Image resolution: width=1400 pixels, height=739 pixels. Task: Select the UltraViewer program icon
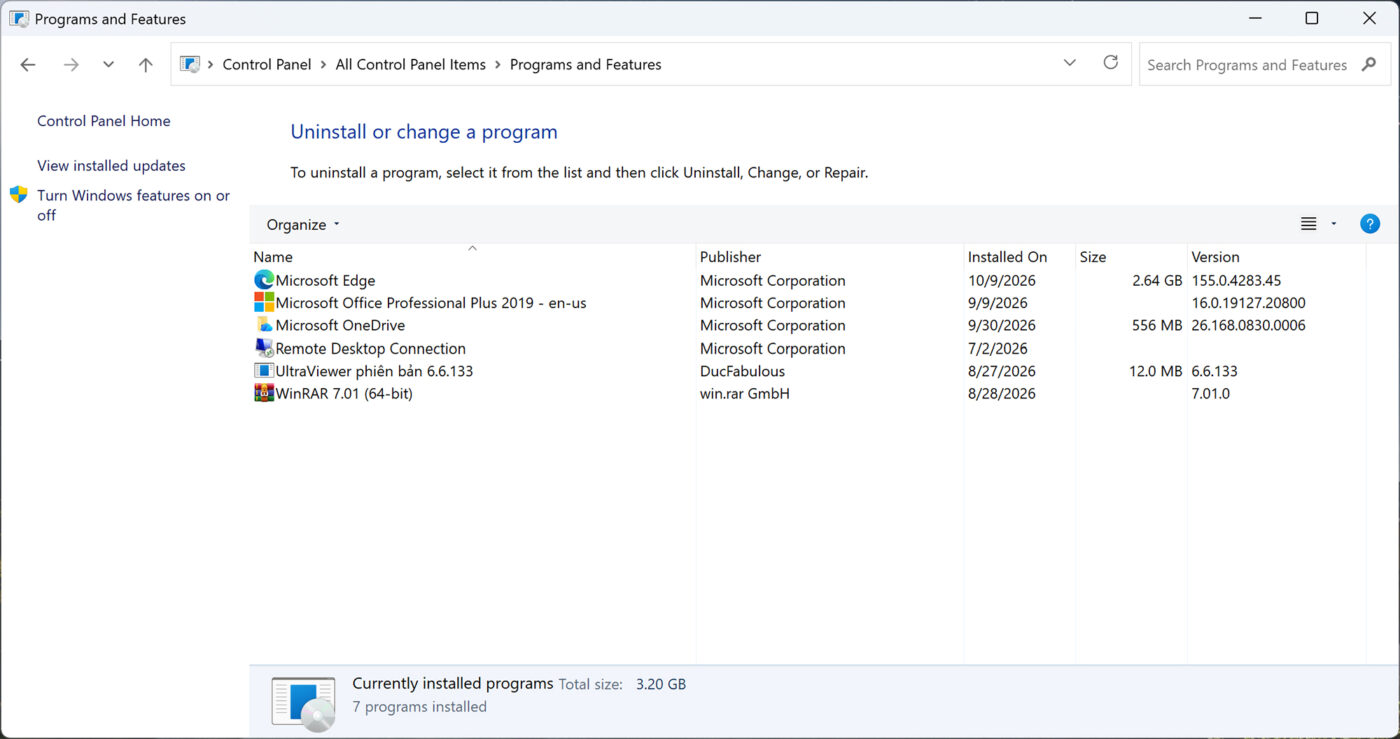[x=264, y=371]
